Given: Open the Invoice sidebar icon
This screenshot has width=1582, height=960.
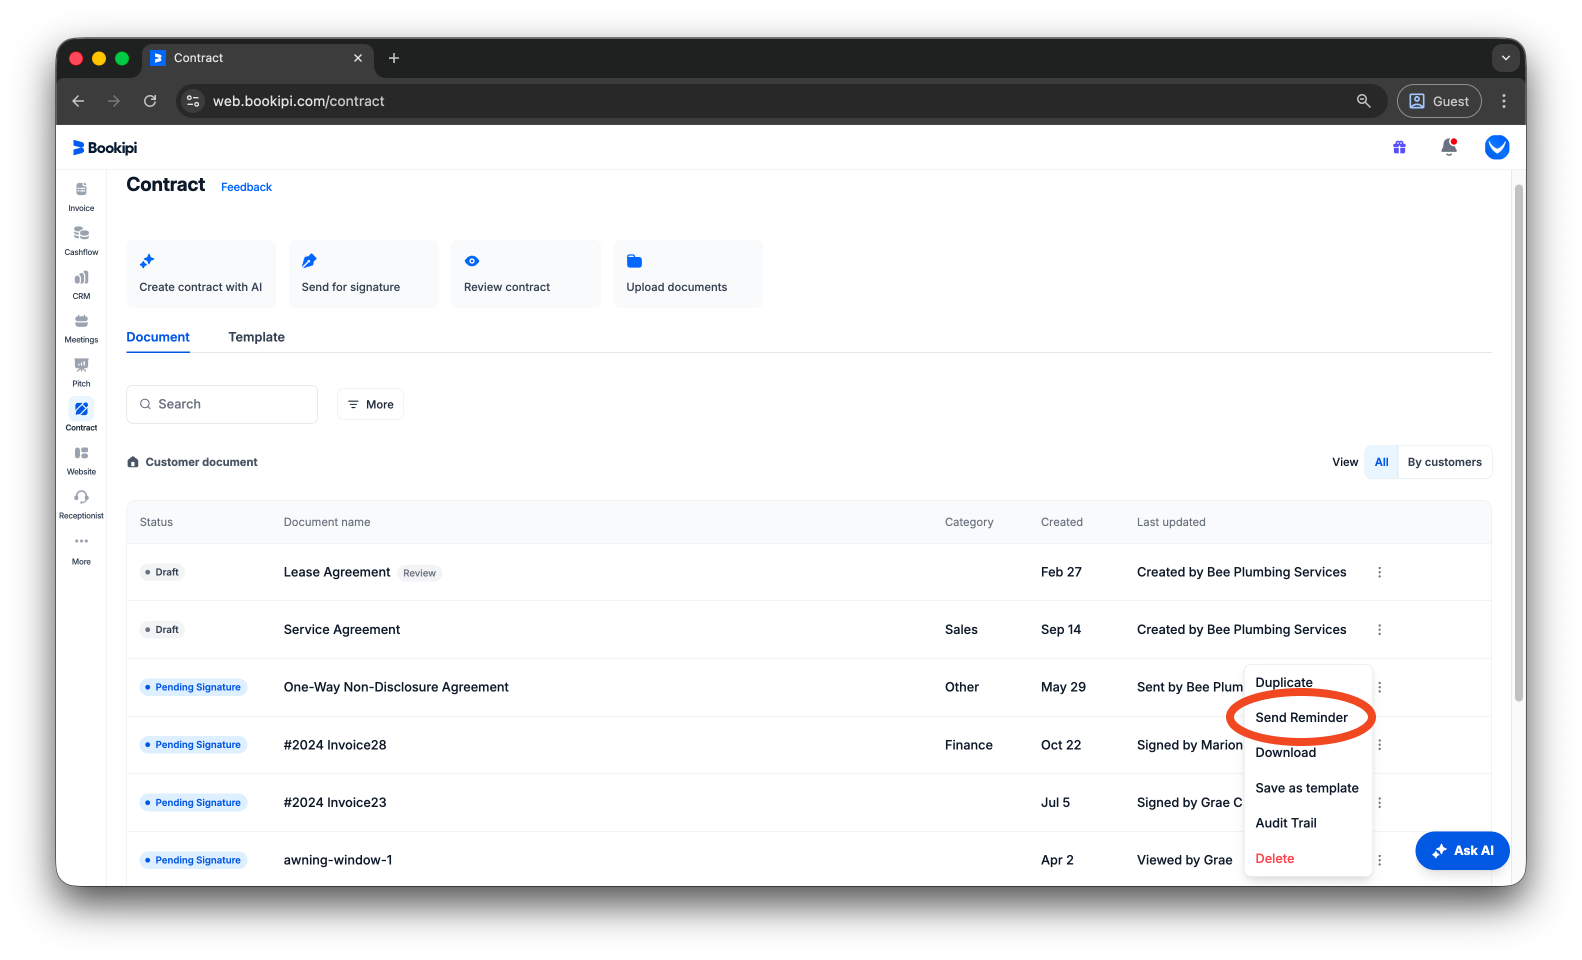Looking at the screenshot, I should click(x=81, y=196).
